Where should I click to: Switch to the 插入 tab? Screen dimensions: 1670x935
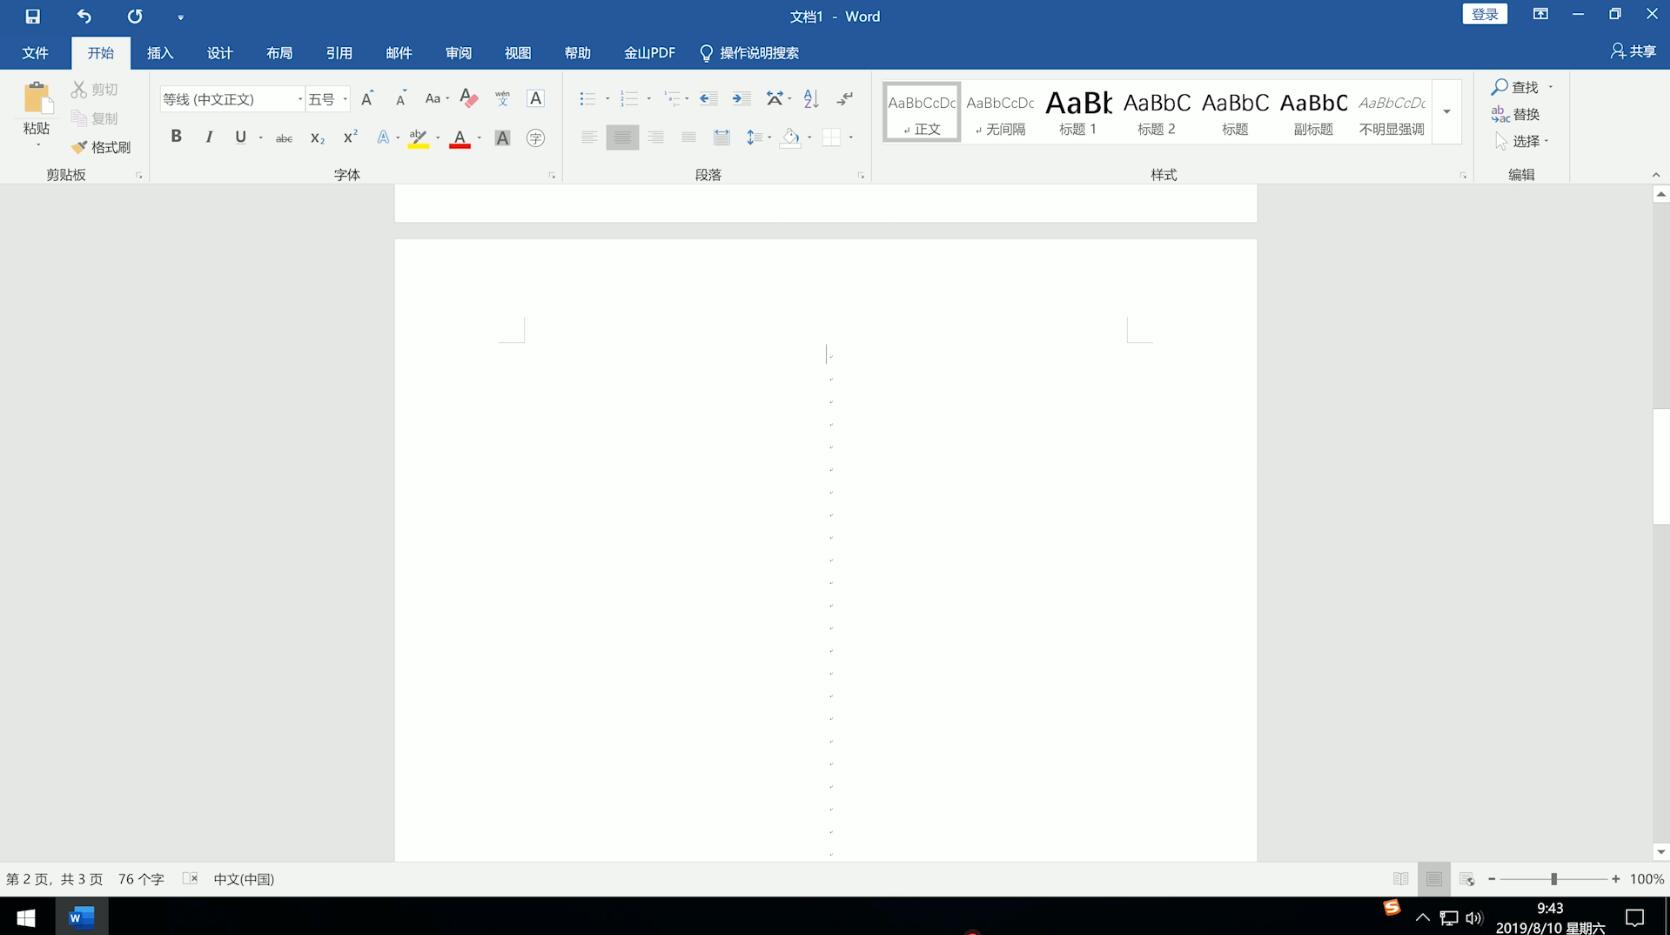tap(160, 53)
